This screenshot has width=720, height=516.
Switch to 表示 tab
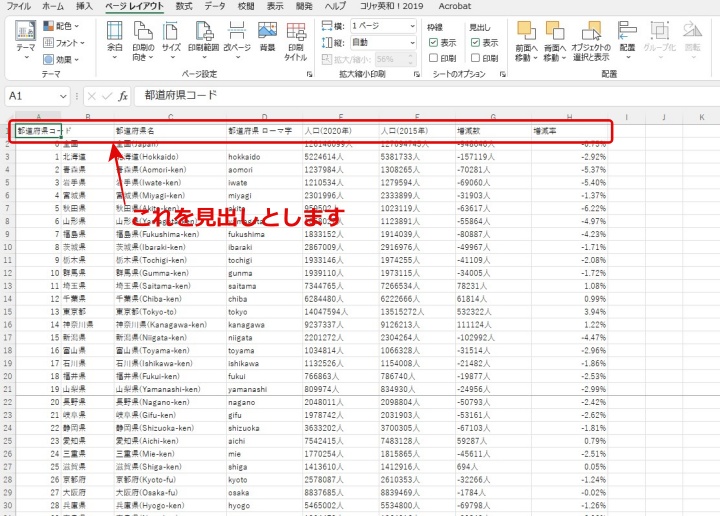pyautogui.click(x=275, y=6)
